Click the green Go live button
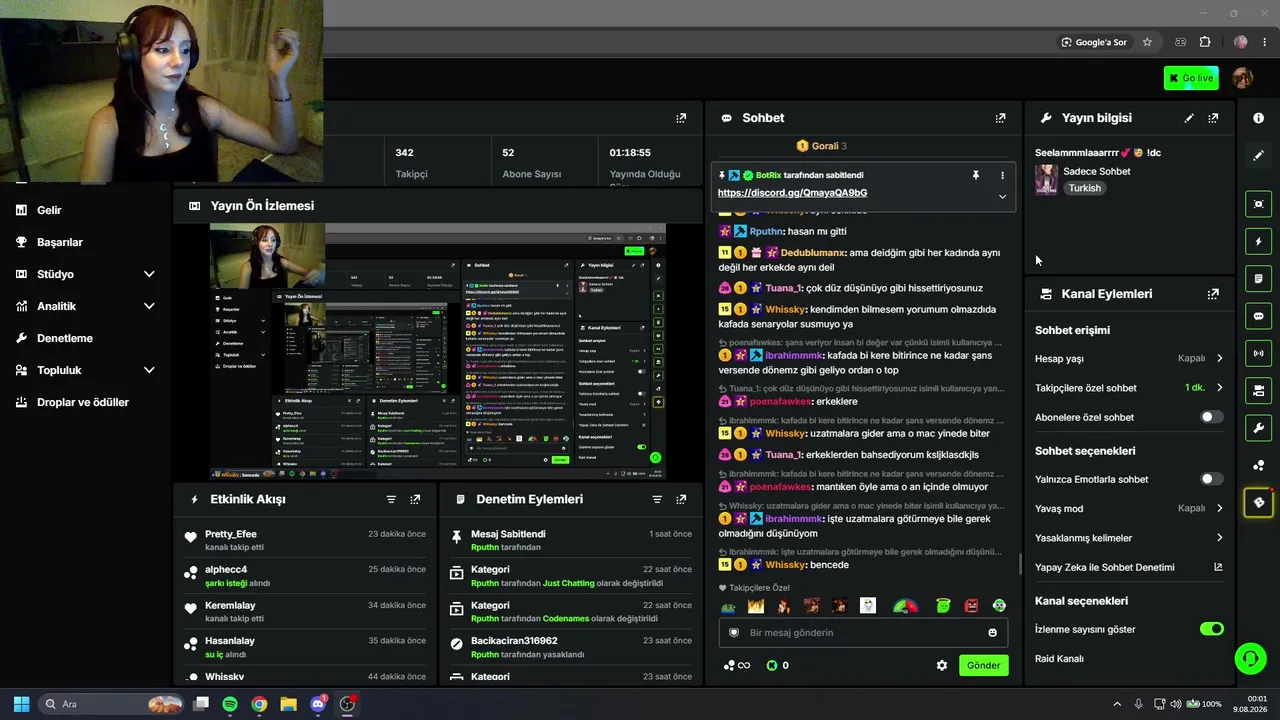The image size is (1280, 720). point(1191,78)
